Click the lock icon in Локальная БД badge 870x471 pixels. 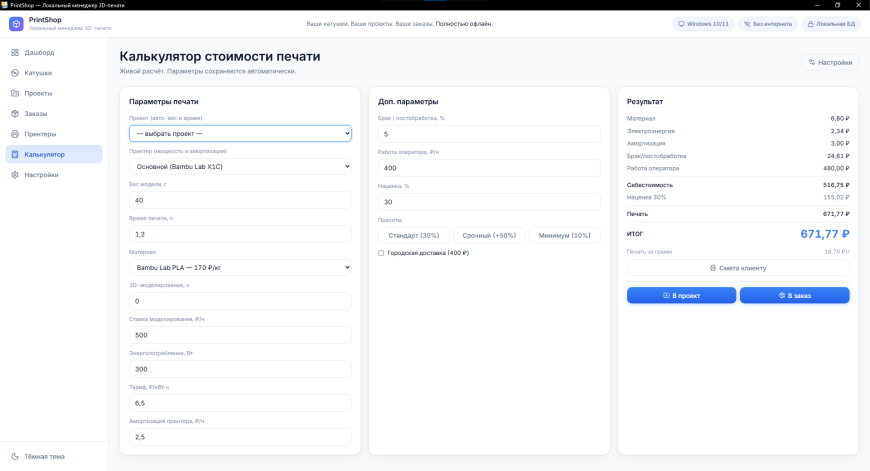[x=811, y=24]
